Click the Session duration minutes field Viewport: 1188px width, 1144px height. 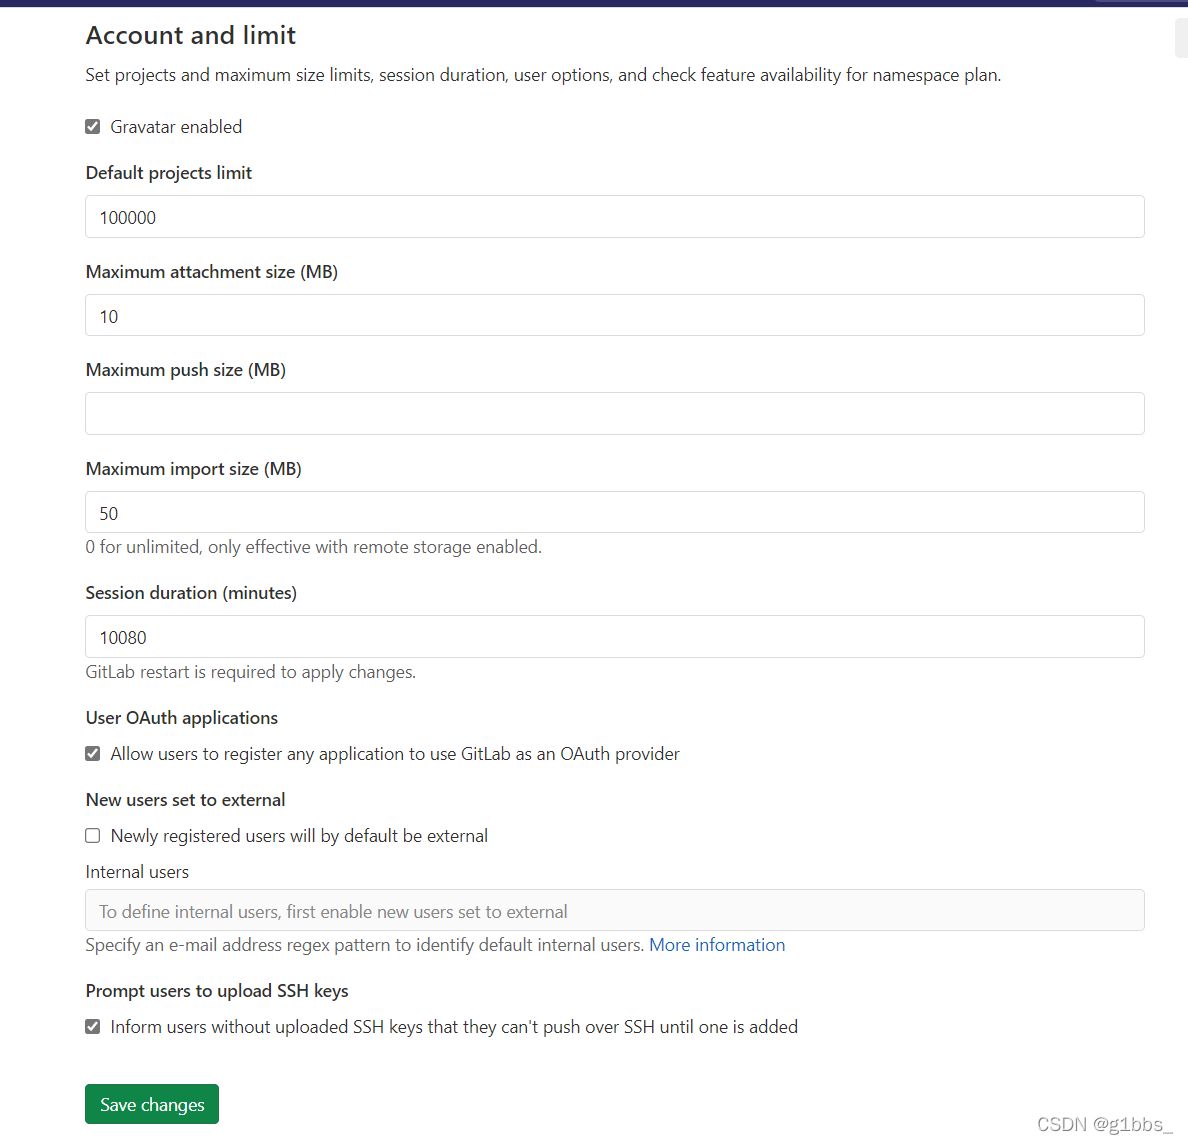point(614,636)
